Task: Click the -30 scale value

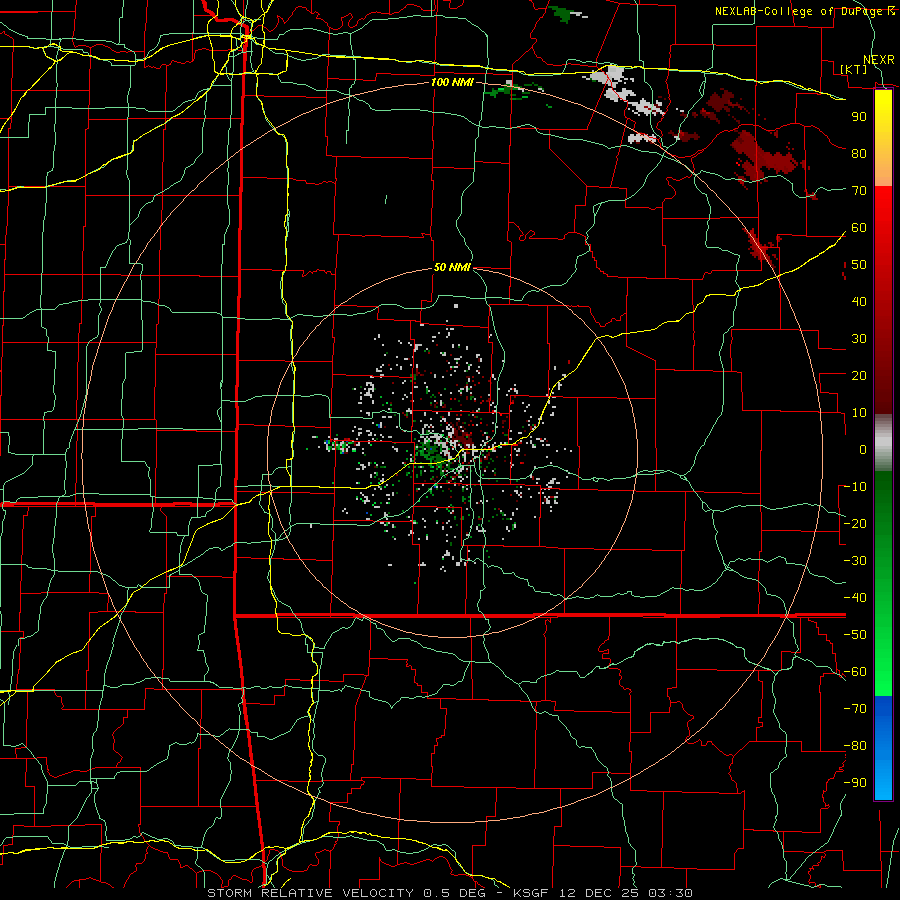Action: coord(855,561)
